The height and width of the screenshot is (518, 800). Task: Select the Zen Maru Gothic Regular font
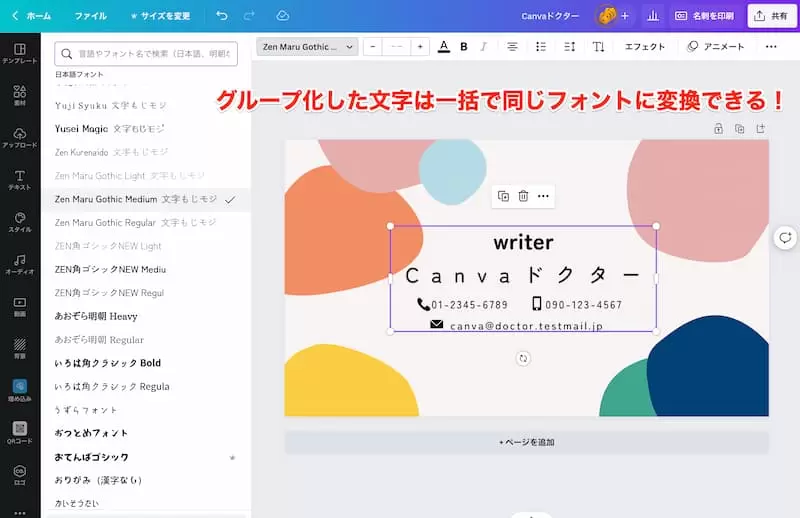(x=145, y=223)
